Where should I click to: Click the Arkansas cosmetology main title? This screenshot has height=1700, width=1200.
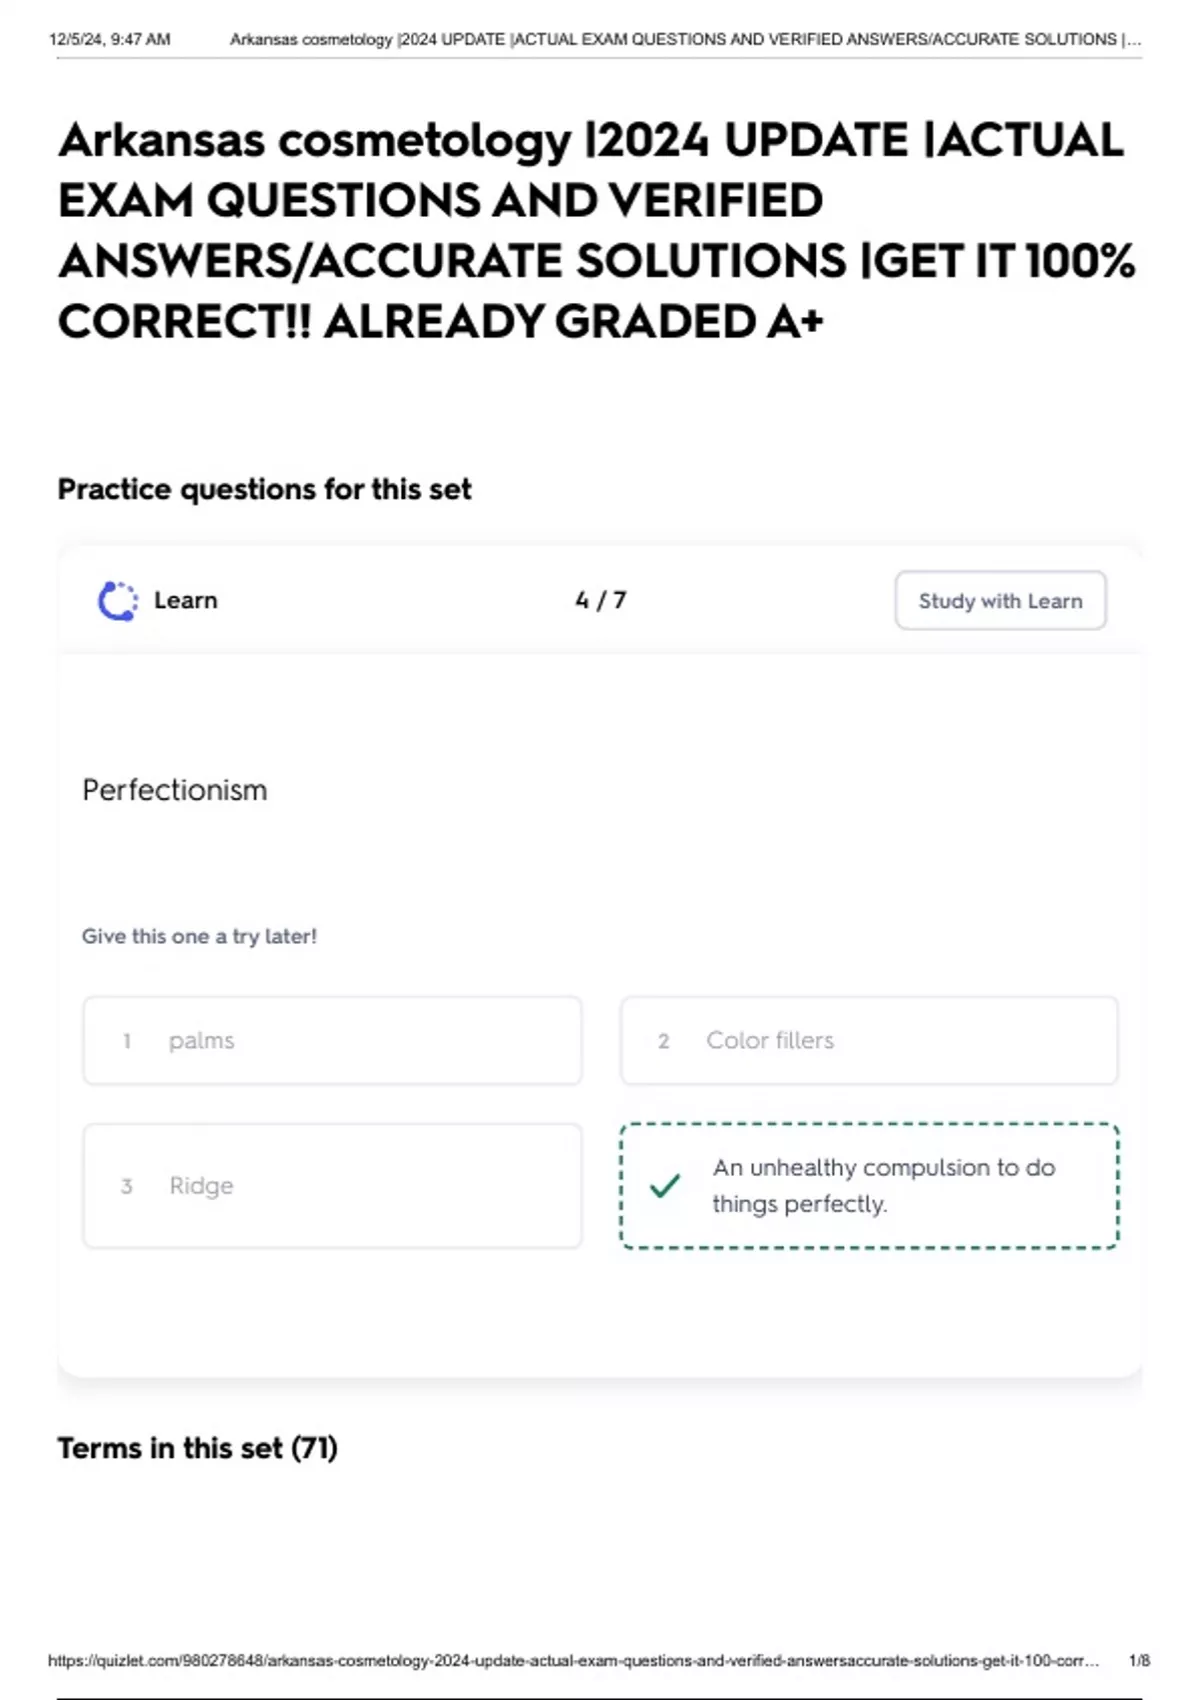point(596,230)
